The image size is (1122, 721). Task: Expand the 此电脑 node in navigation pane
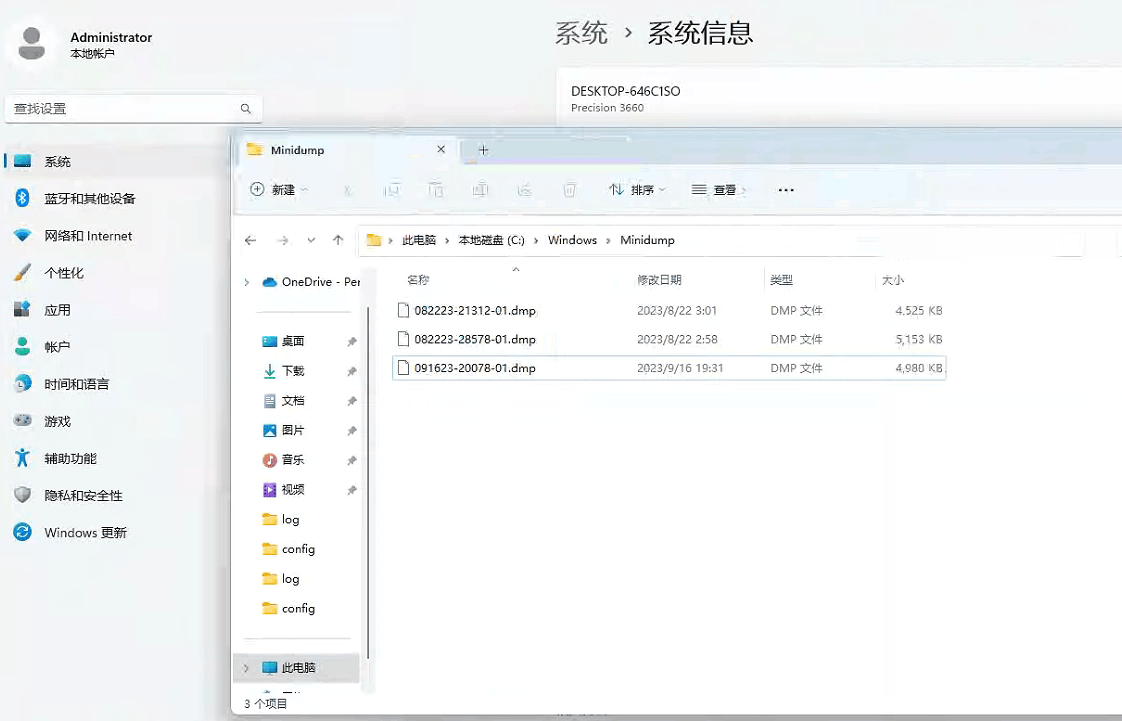(246, 668)
